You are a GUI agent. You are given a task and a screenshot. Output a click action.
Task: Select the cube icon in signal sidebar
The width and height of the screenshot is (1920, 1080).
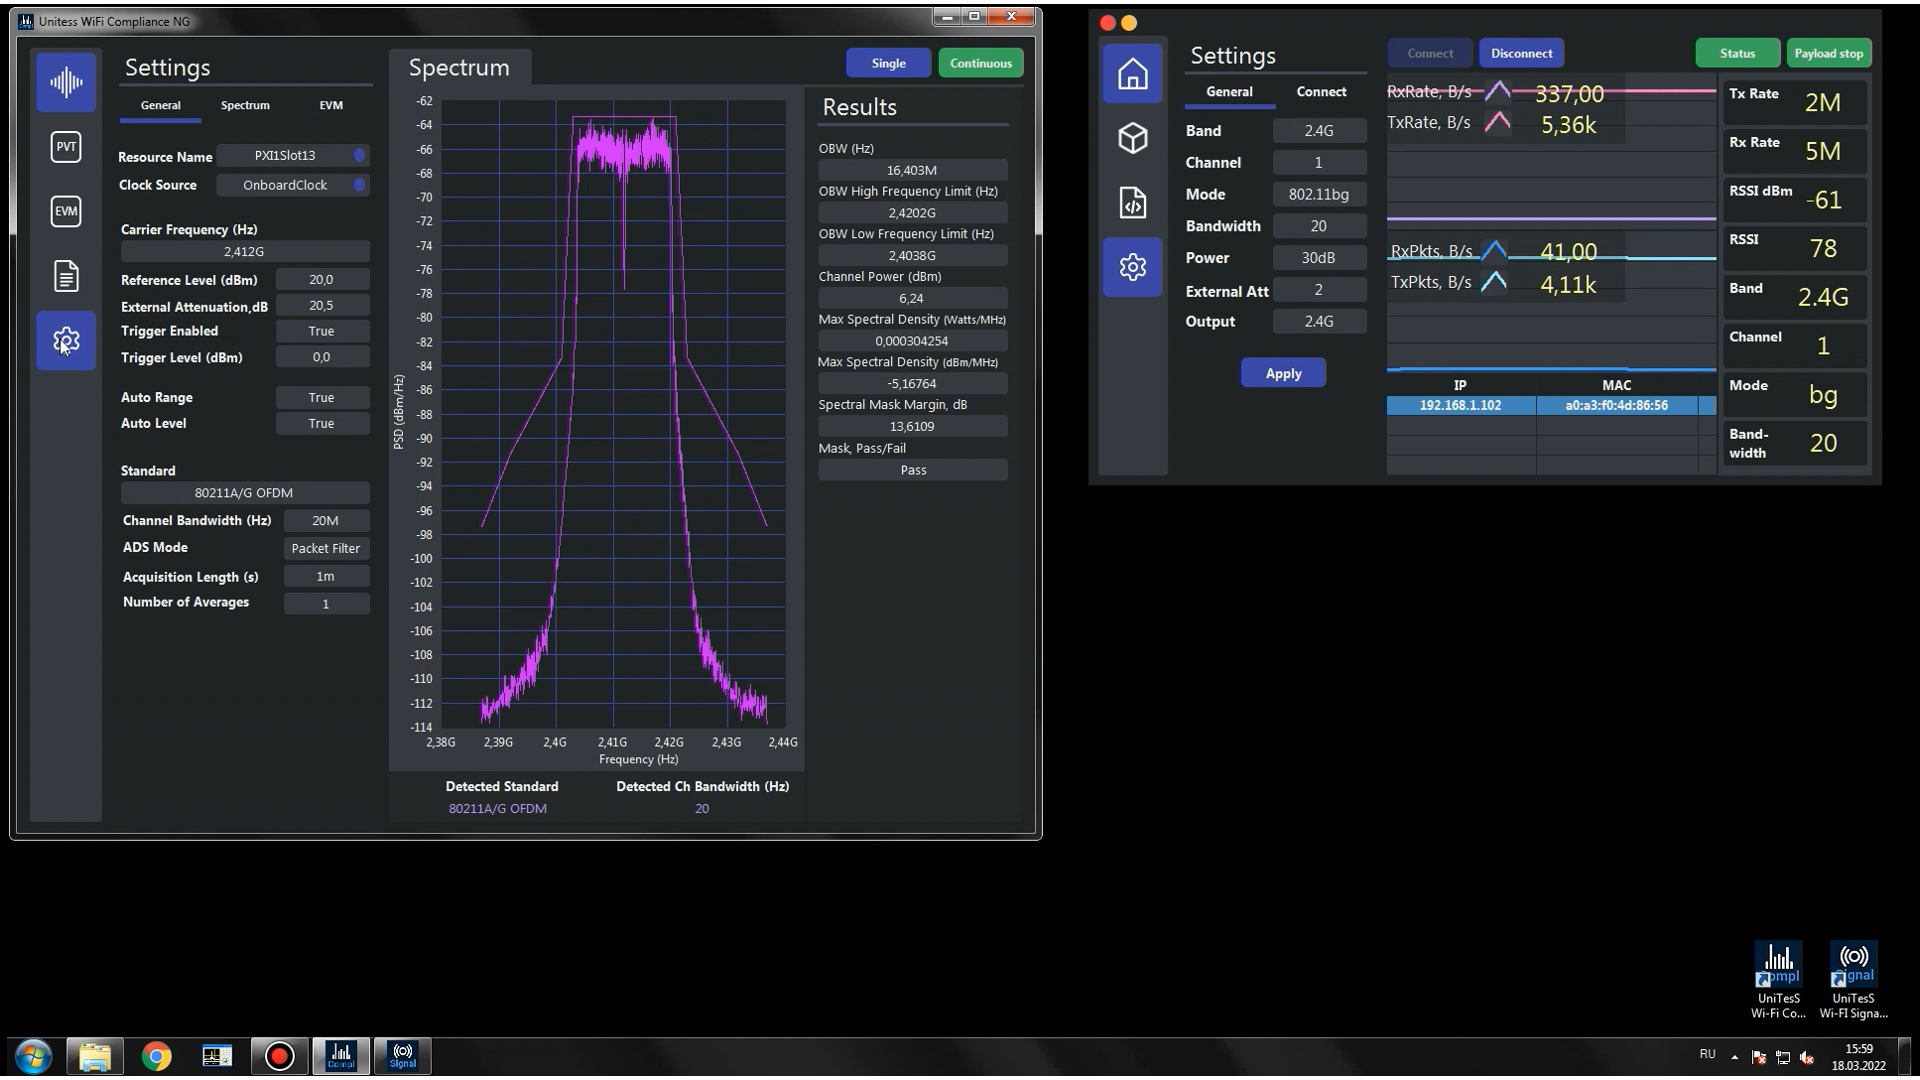[1132, 138]
